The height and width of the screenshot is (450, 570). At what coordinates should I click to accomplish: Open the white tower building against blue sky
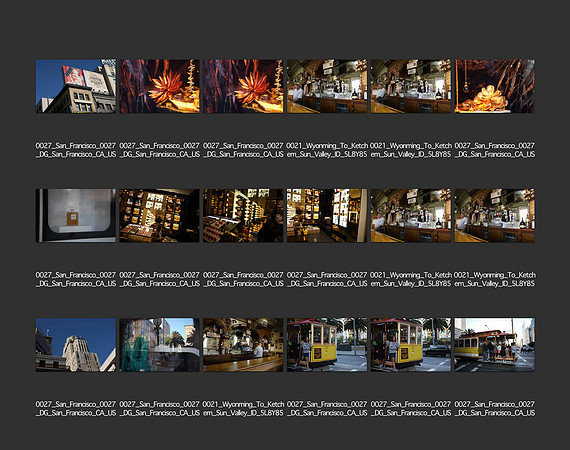coord(76,345)
